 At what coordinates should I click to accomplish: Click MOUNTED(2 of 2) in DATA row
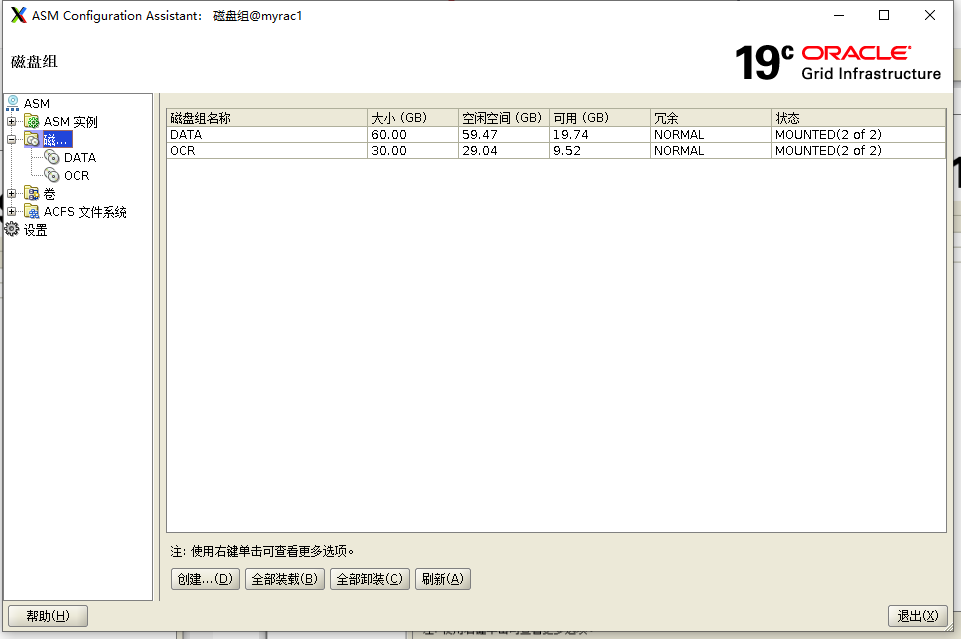(x=858, y=134)
